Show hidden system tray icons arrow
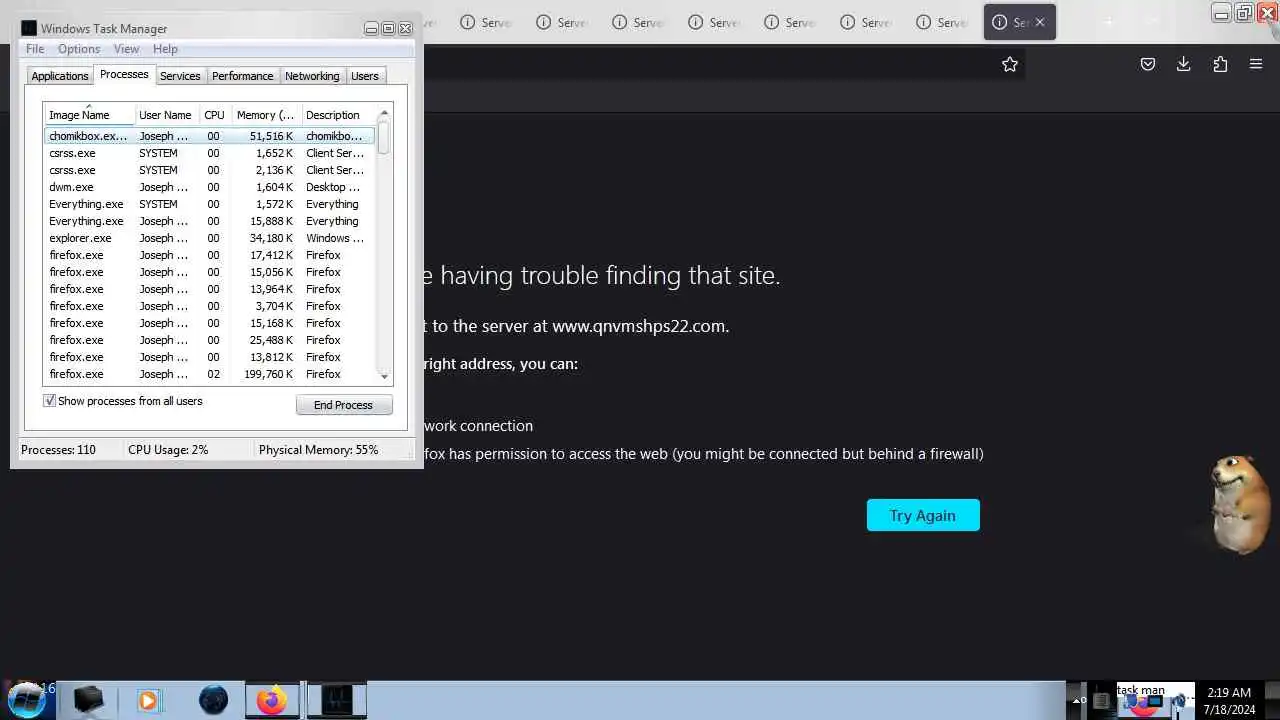This screenshot has width=1280, height=720. pyautogui.click(x=1077, y=701)
